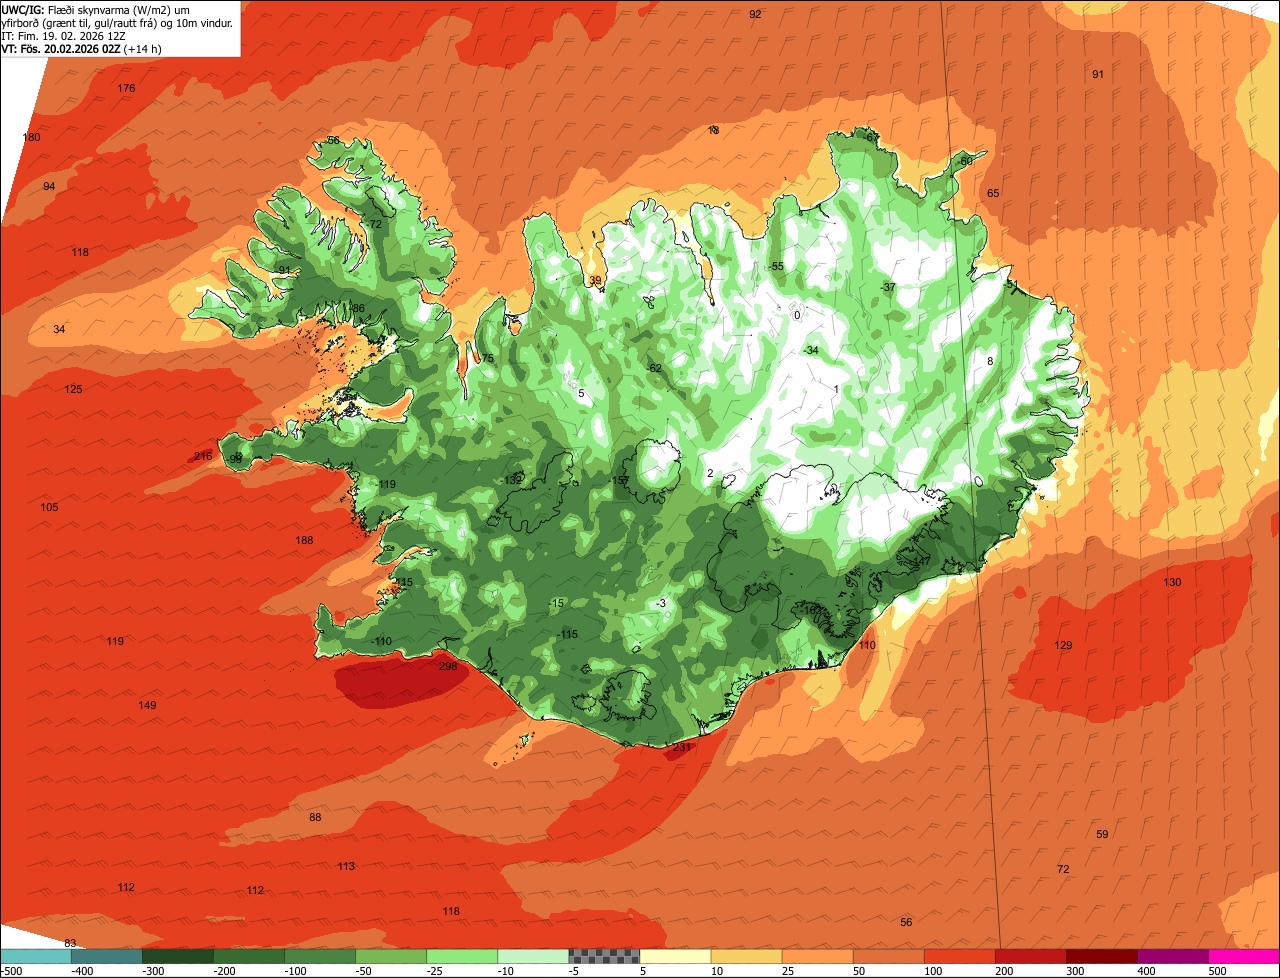Select the '216' value on the map

(x=203, y=456)
